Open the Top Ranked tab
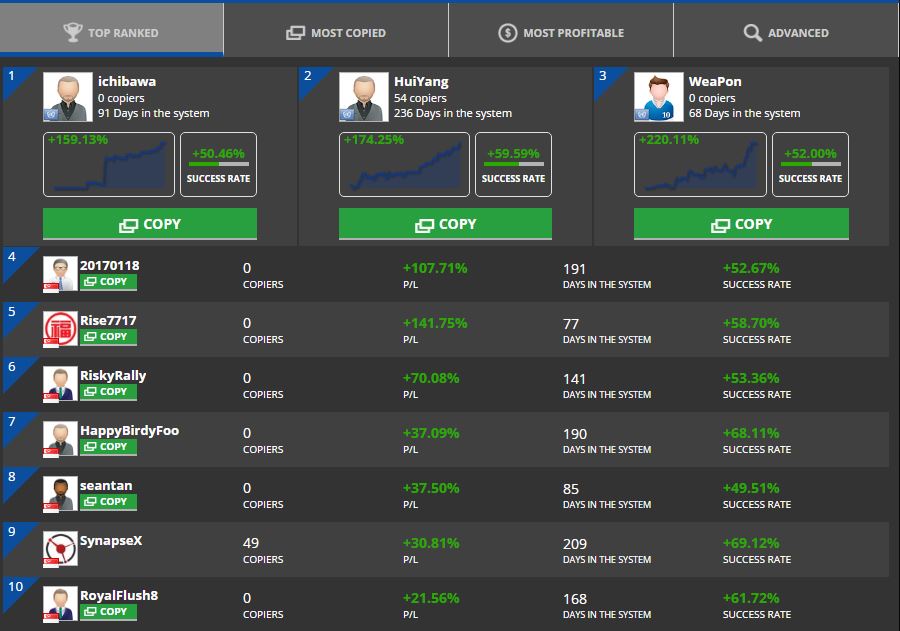 point(111,33)
